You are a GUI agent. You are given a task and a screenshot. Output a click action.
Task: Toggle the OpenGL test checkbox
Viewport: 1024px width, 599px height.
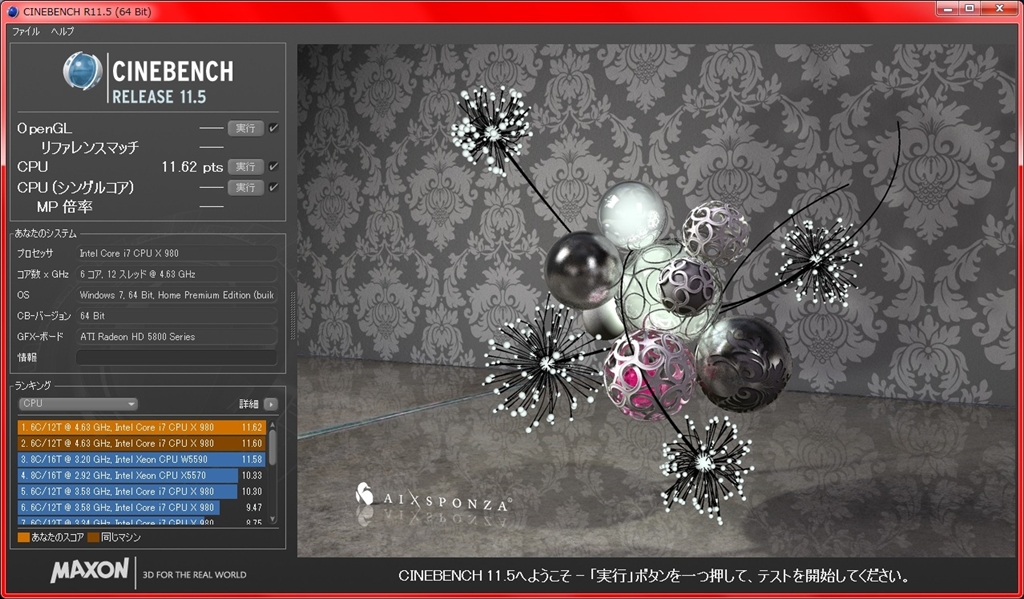click(x=273, y=128)
